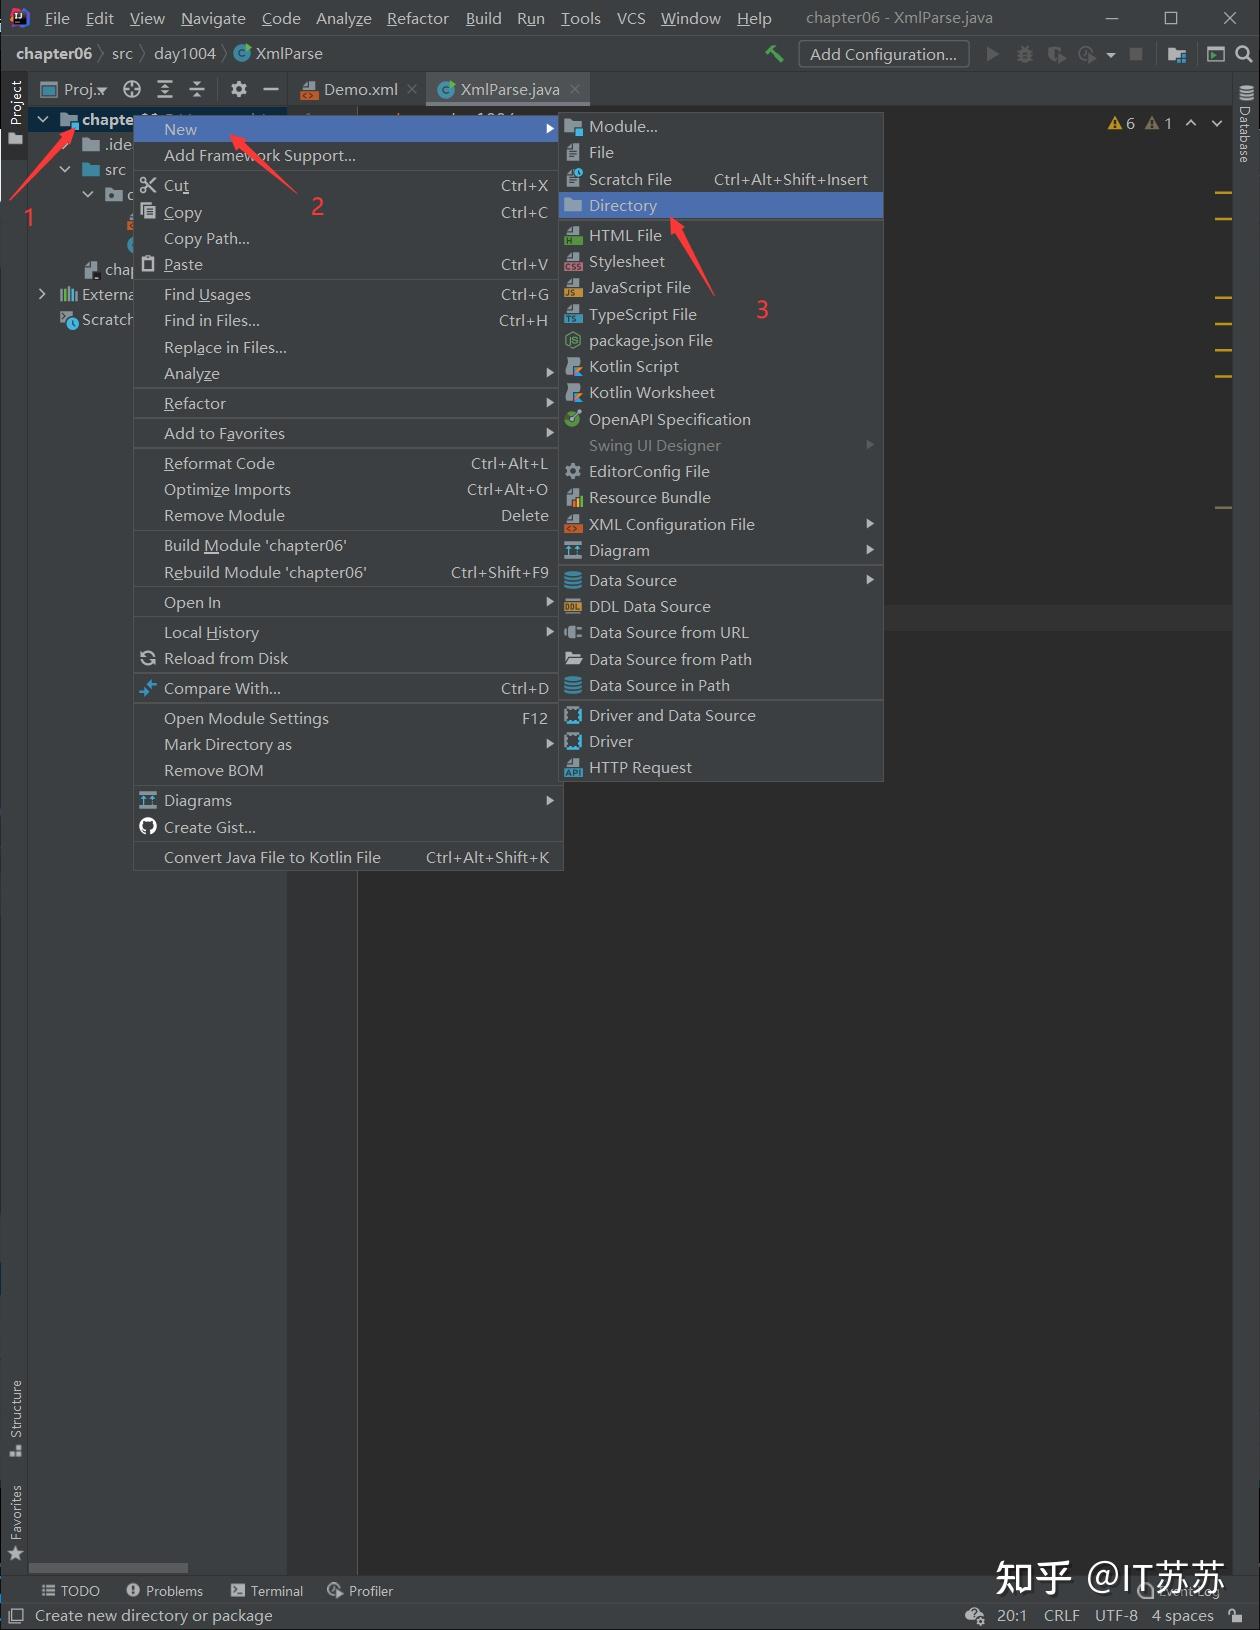Open the Database tool window sidebar
This screenshot has height=1630, width=1260.
pyautogui.click(x=1246, y=124)
